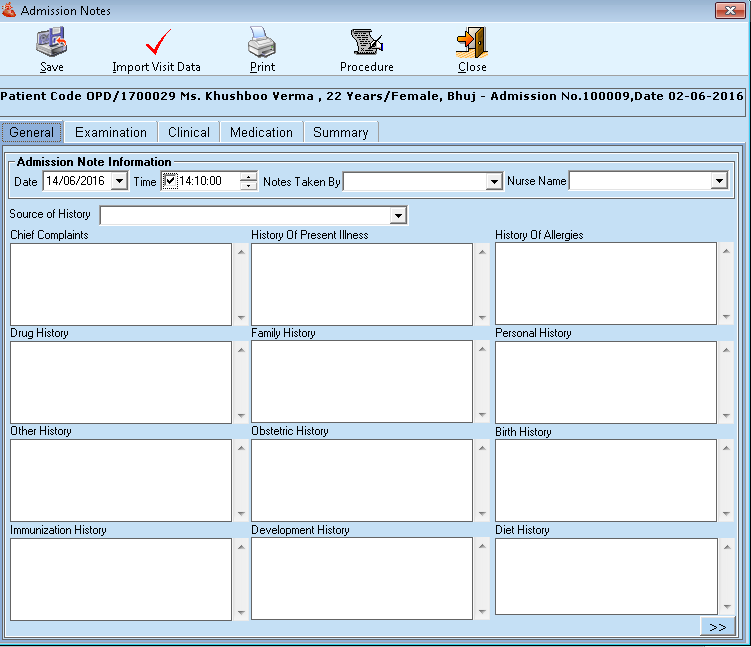Click the Admission Notes title bar app icon

click(9, 10)
